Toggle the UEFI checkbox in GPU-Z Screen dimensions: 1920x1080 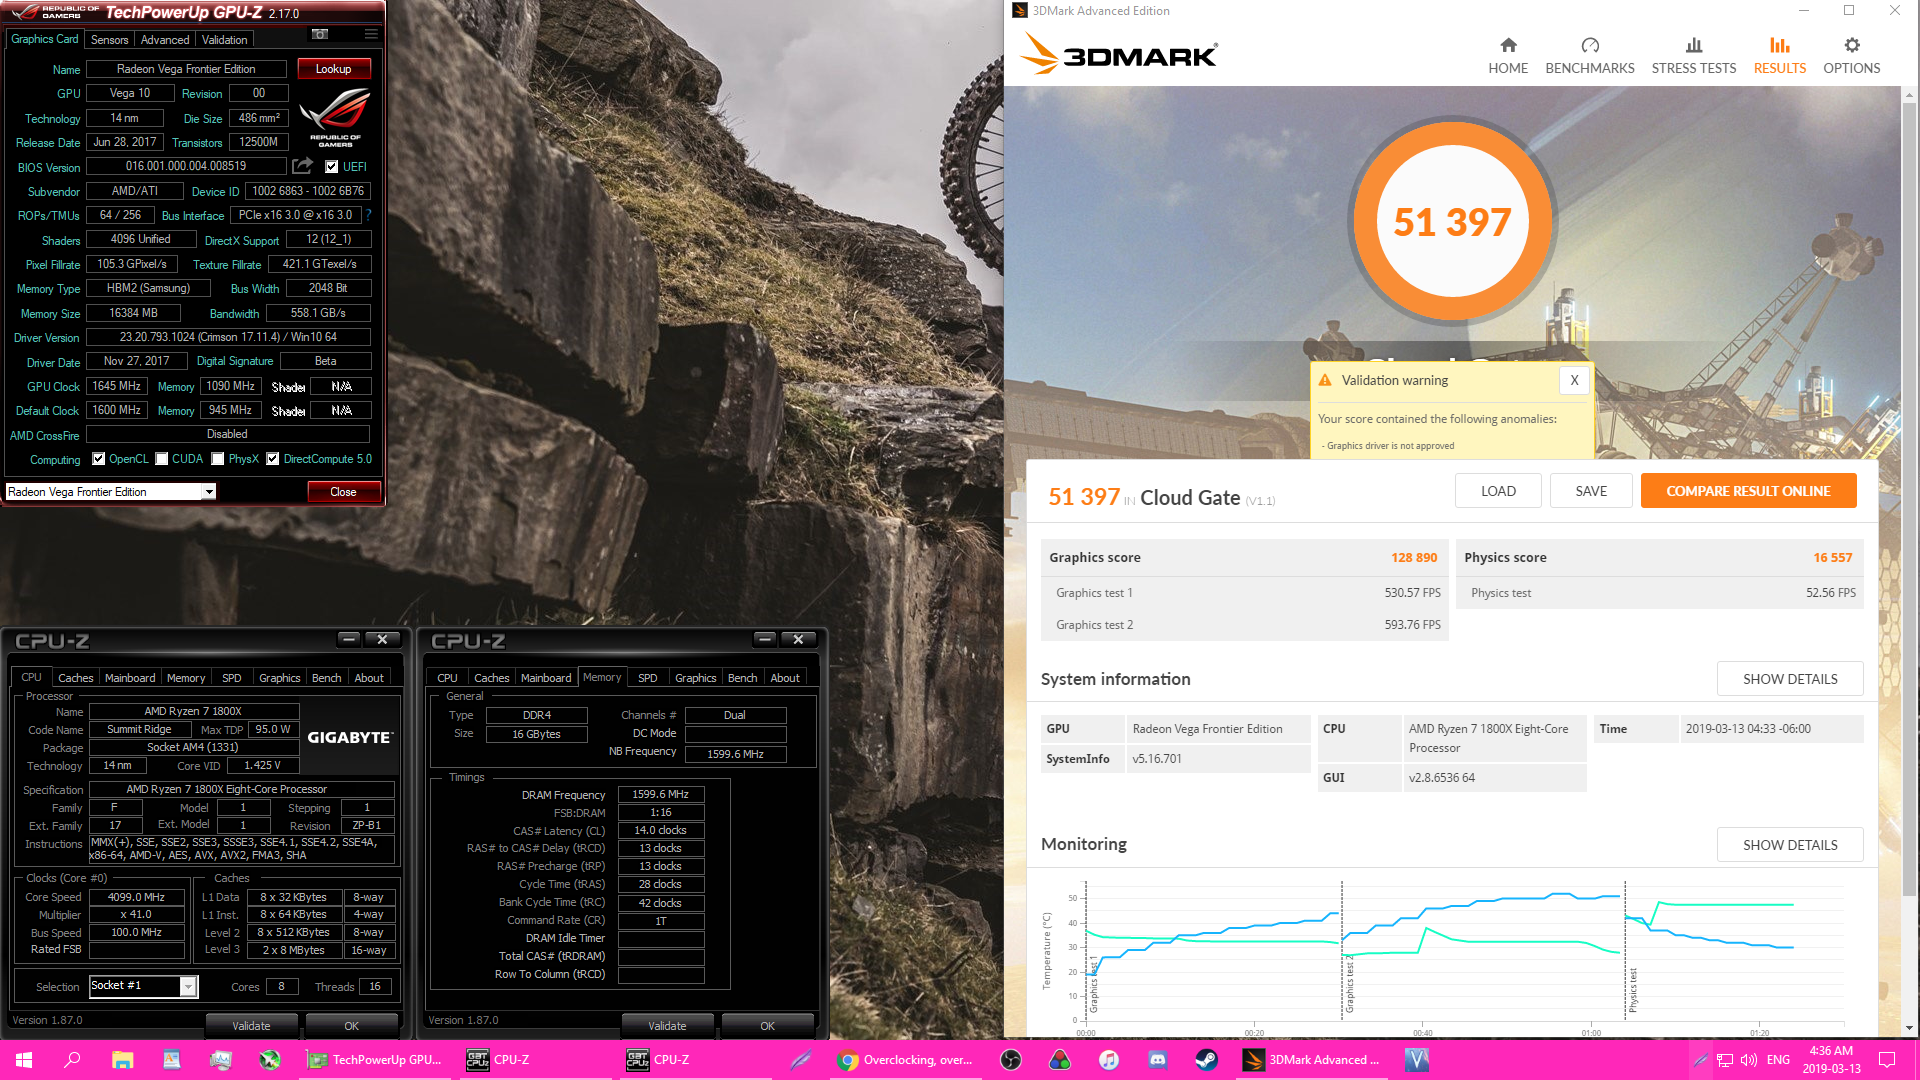tap(332, 167)
